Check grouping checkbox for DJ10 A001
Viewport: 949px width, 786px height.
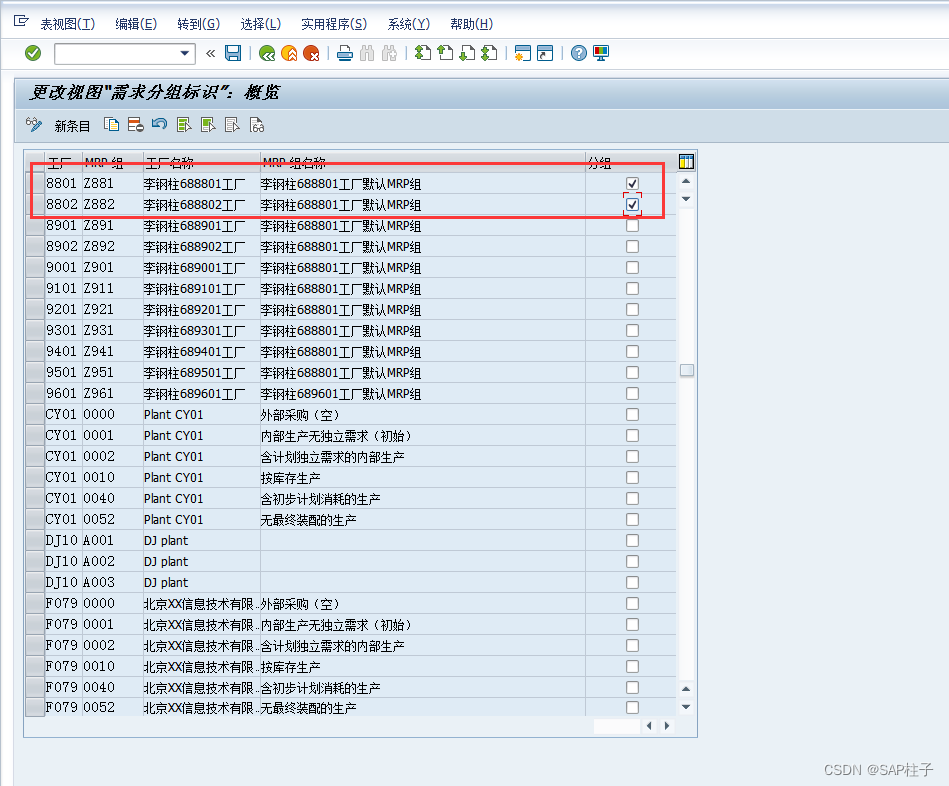(x=632, y=540)
